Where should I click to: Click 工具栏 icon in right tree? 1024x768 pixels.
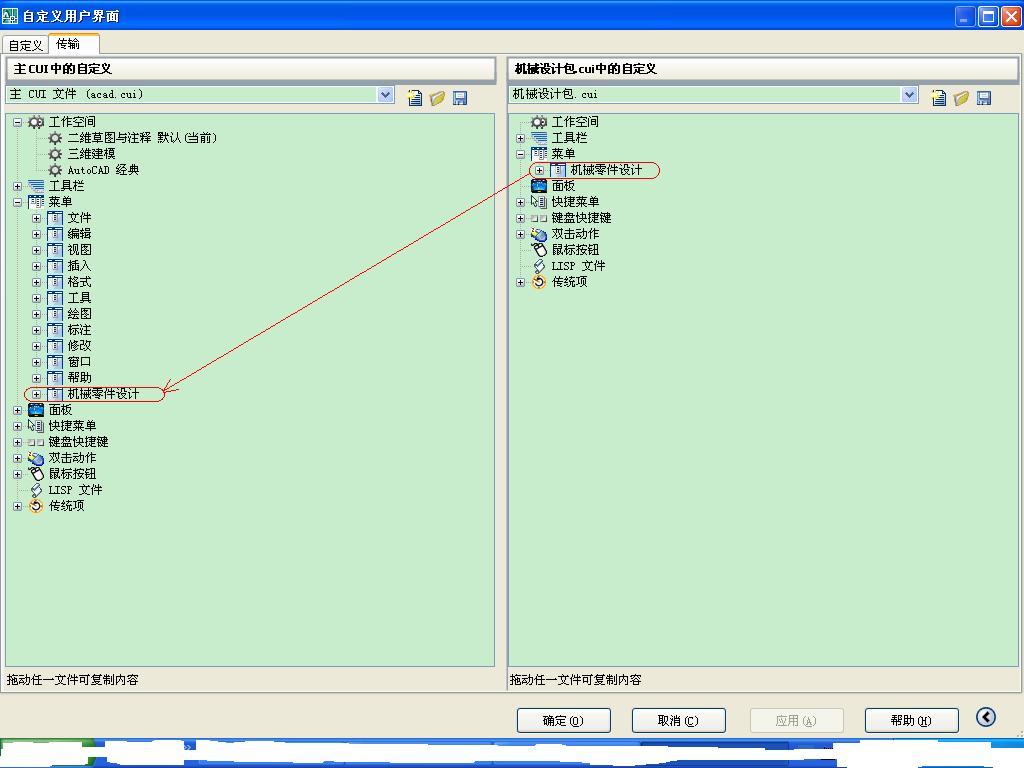(539, 138)
